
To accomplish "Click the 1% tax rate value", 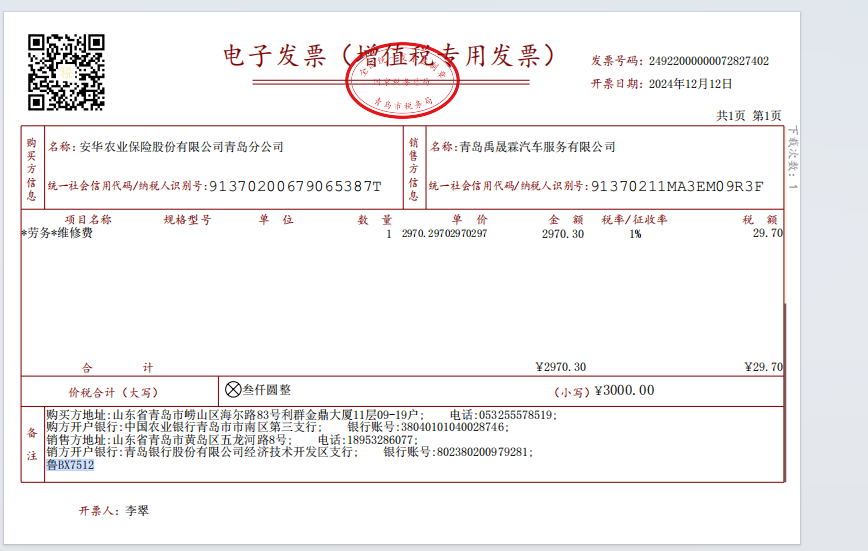I will click(x=635, y=233).
